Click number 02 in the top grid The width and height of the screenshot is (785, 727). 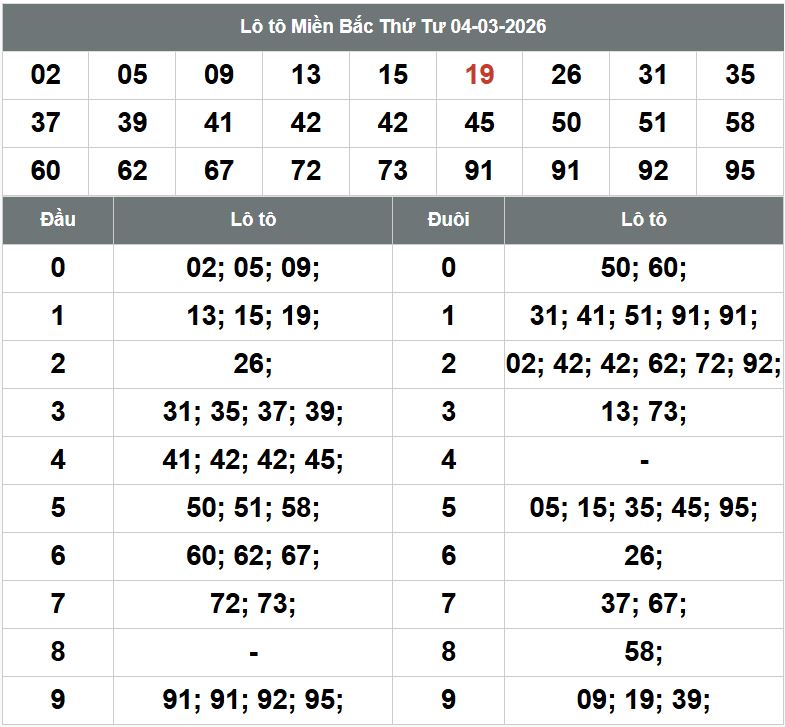pos(46,75)
